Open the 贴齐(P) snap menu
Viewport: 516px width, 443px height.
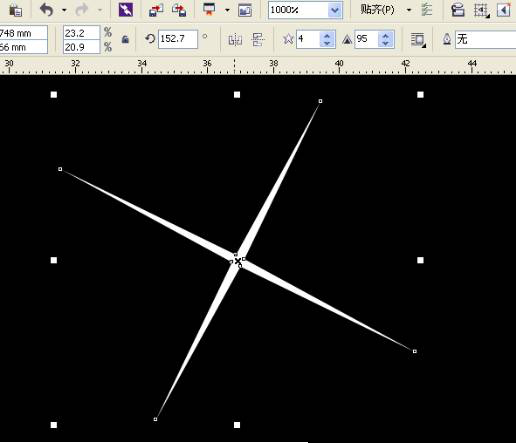pos(377,10)
